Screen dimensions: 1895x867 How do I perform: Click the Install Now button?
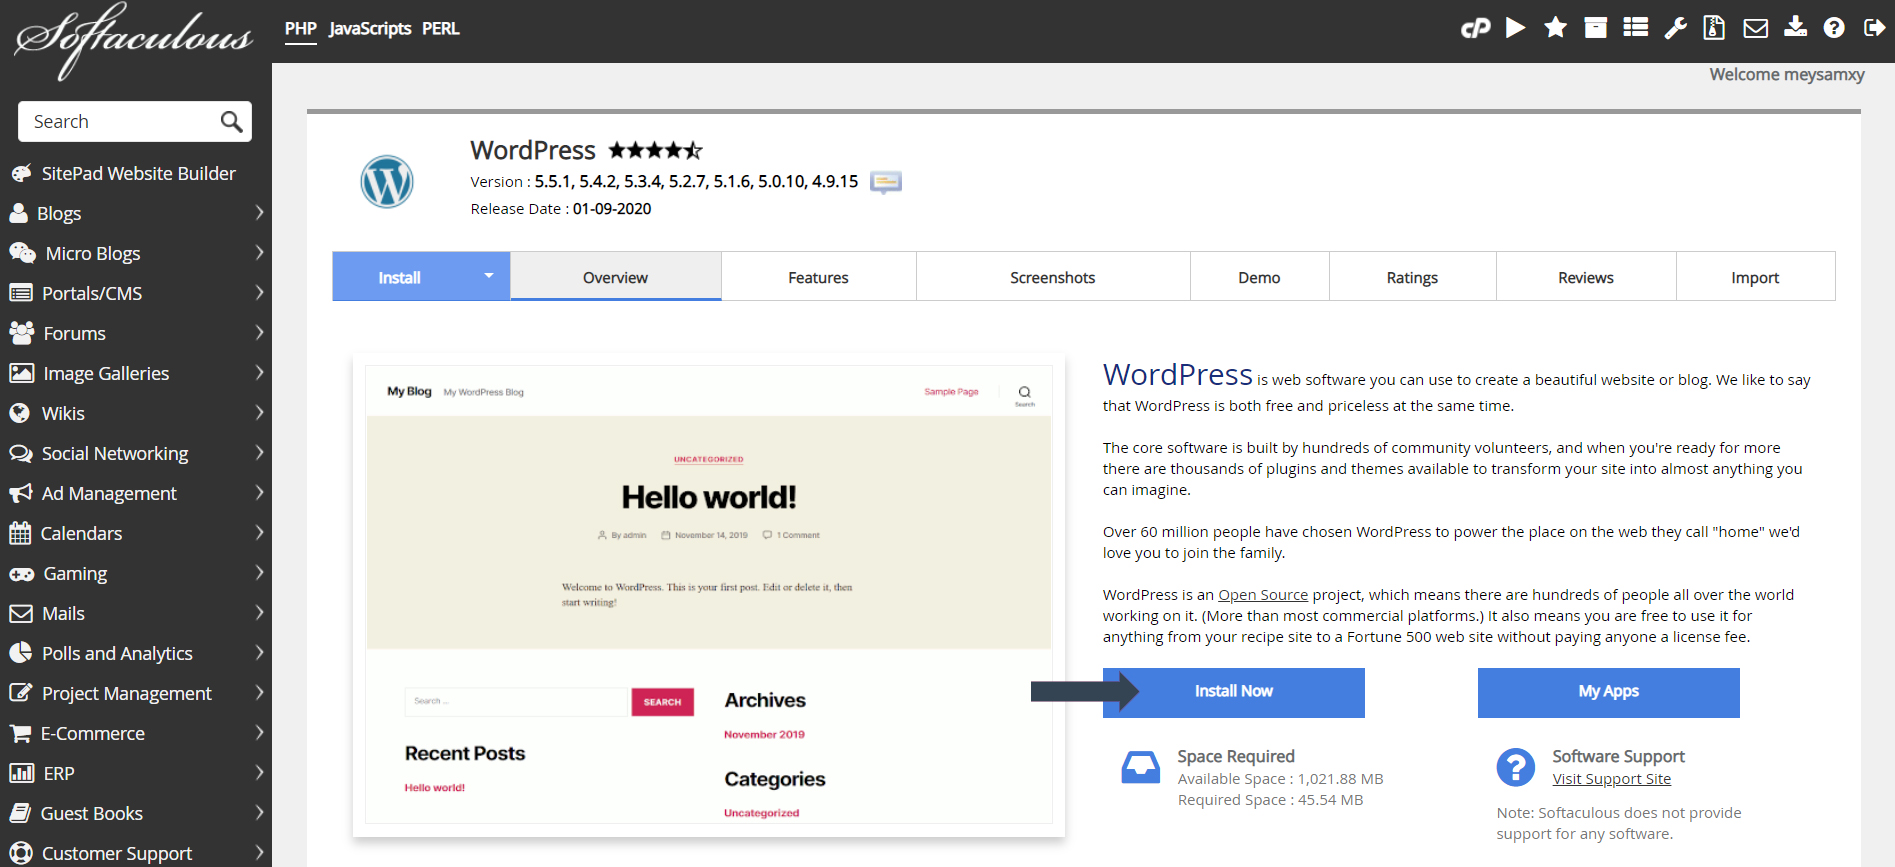[1234, 692]
